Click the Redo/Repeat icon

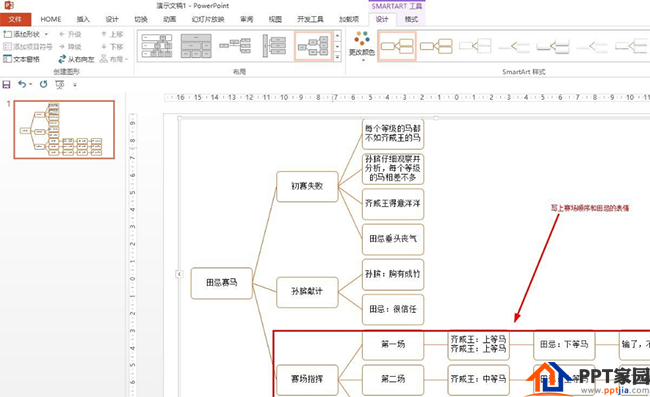tap(43, 85)
